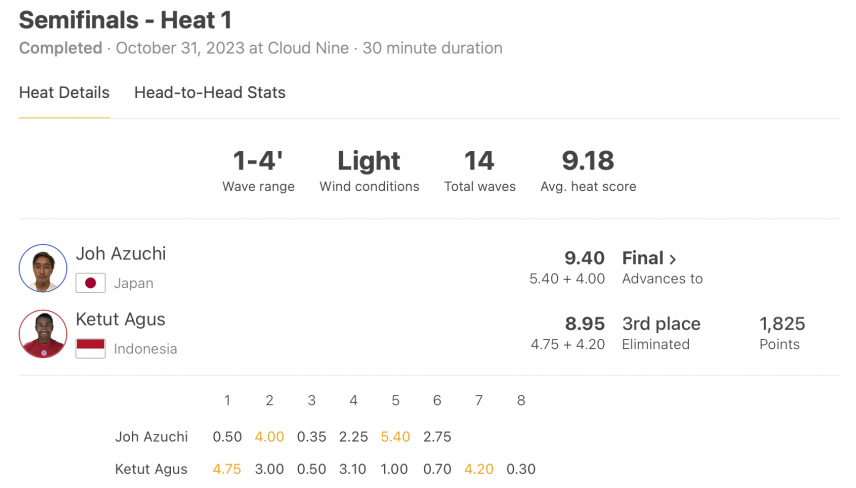Click Joh Azuchi row label in score table
Viewport: 856px width, 488px height.
pos(151,437)
